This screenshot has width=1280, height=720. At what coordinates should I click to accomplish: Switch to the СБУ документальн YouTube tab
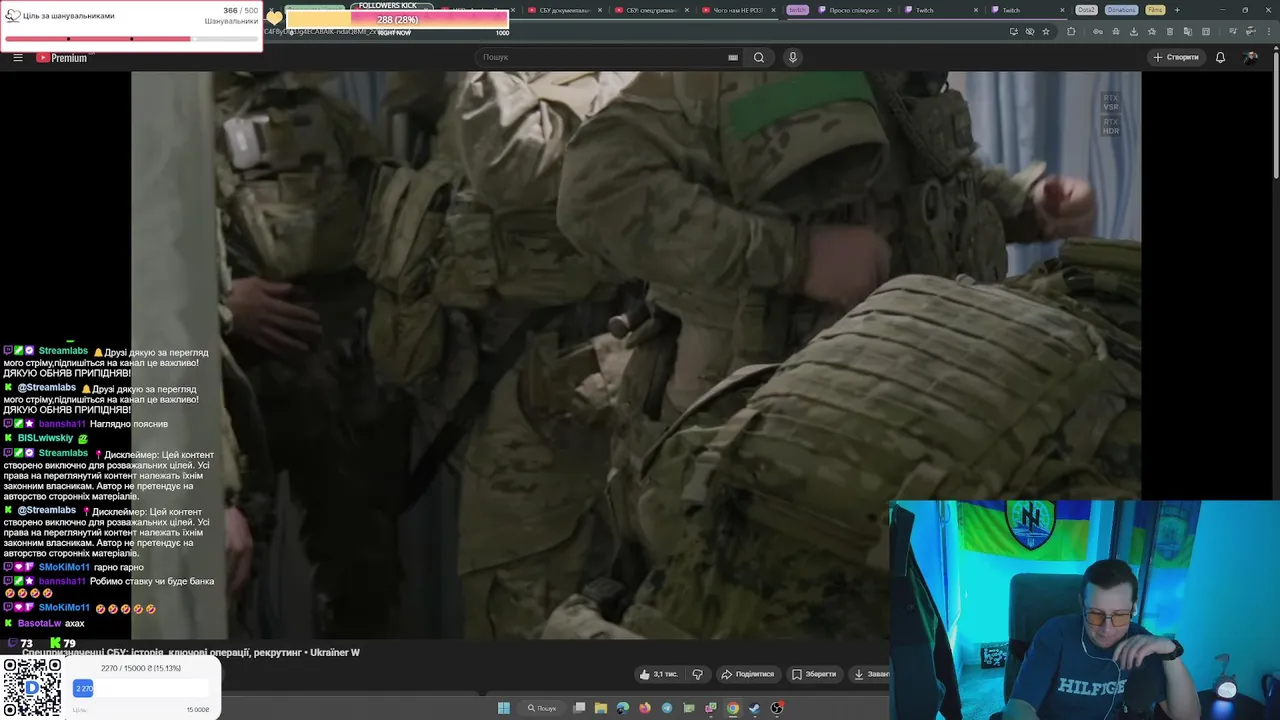(x=564, y=10)
